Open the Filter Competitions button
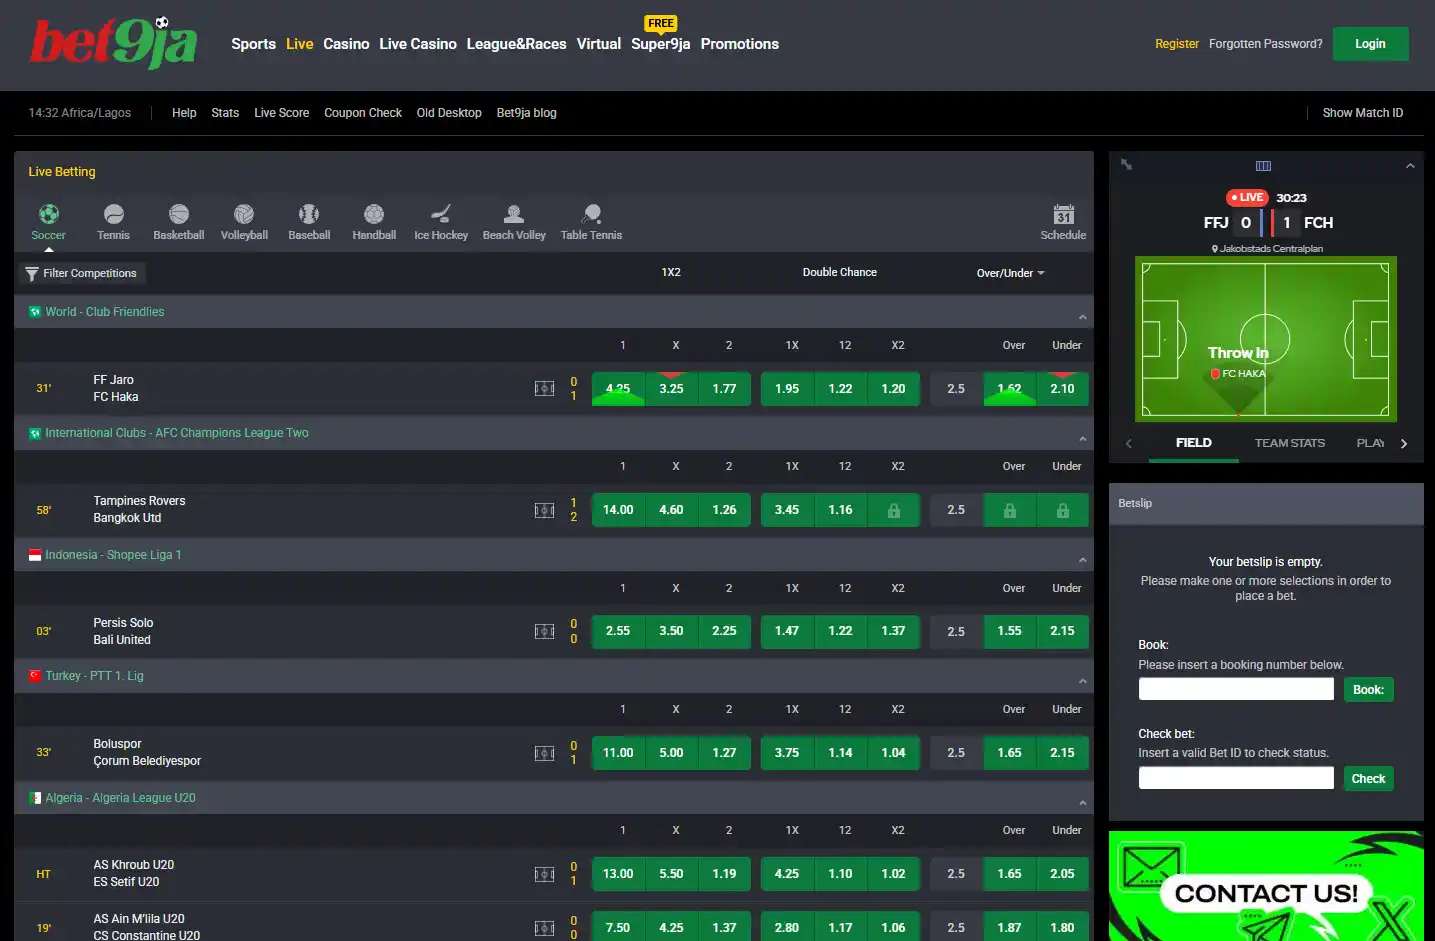This screenshot has width=1435, height=941. [81, 273]
